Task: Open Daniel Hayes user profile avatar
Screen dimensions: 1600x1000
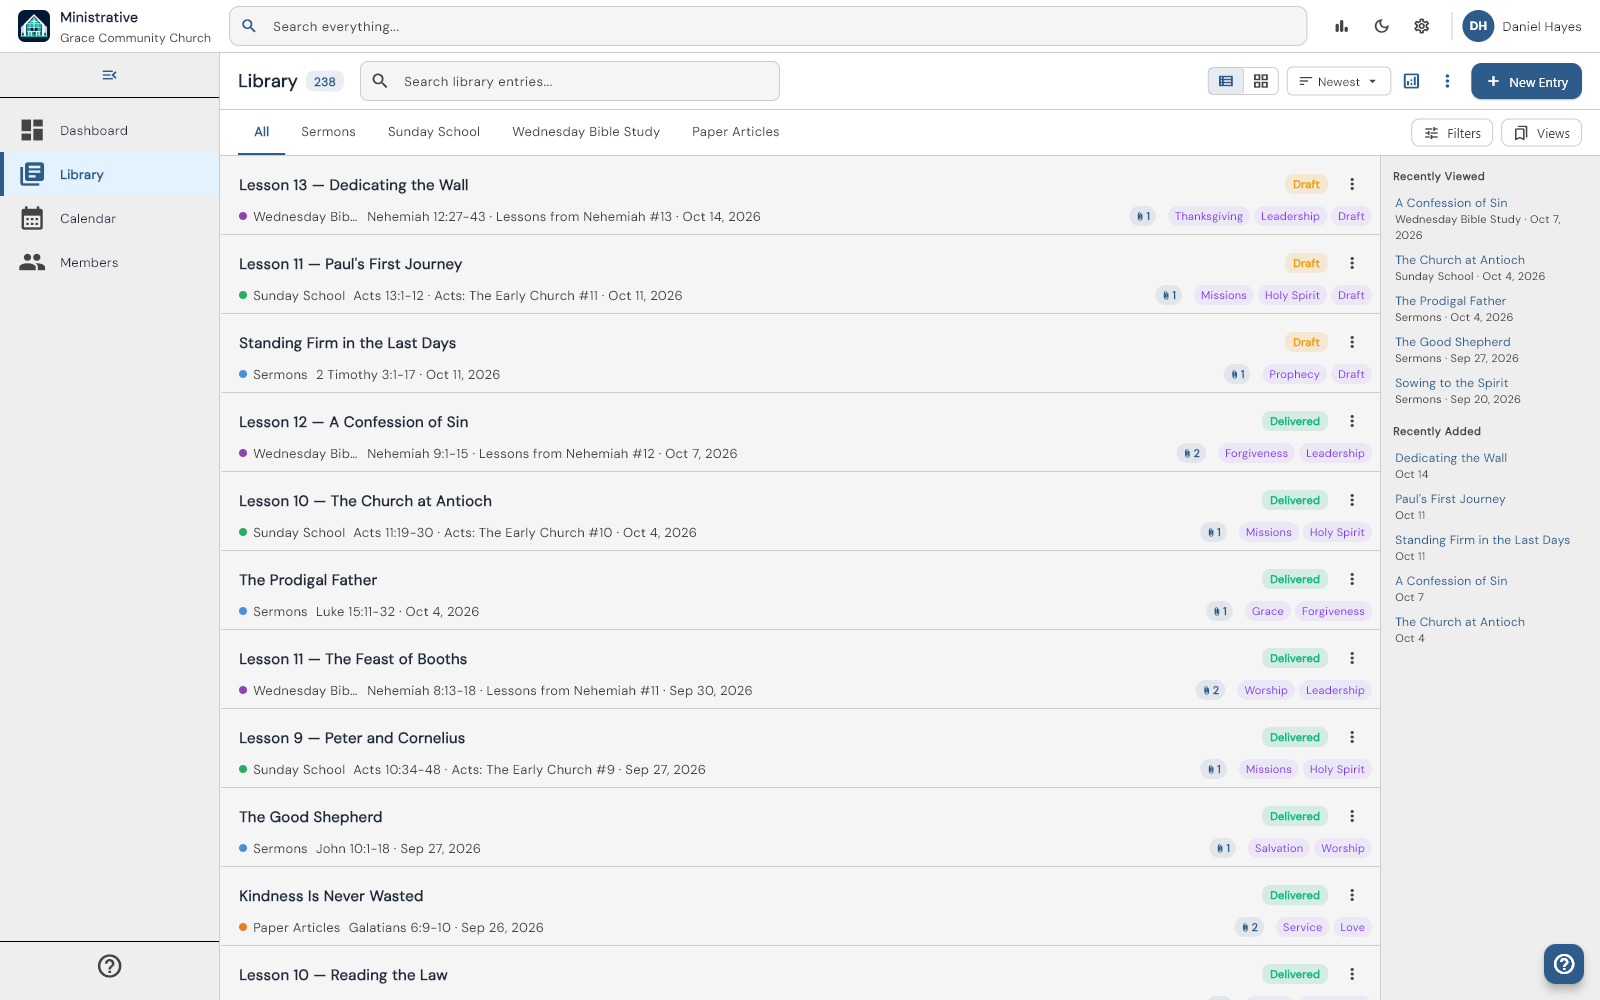Action: [x=1478, y=26]
